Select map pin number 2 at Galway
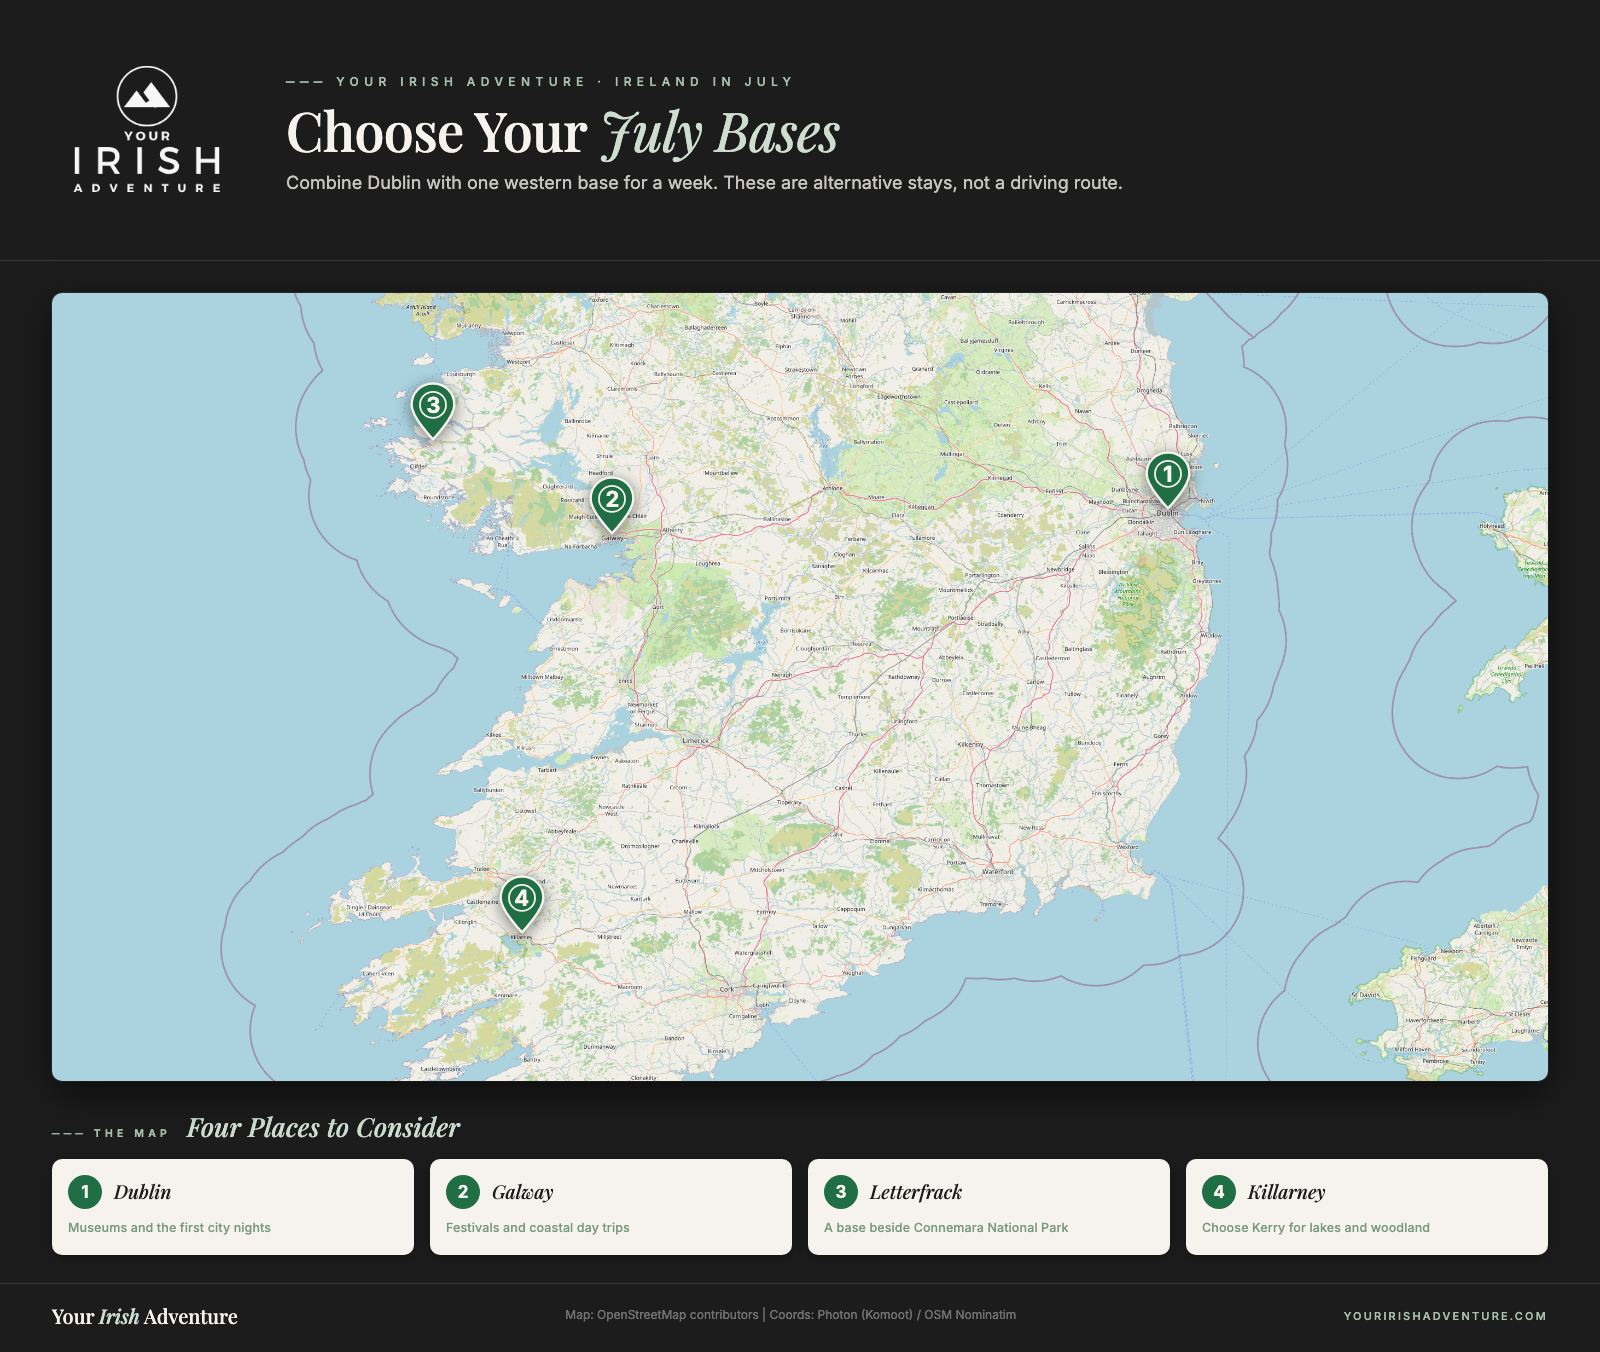 611,504
